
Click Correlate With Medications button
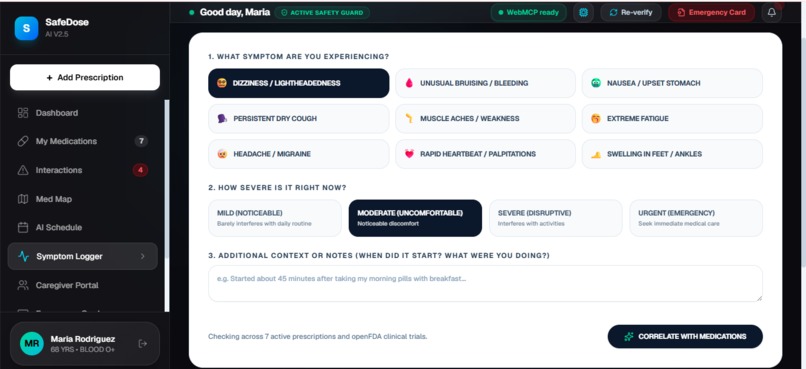tap(685, 337)
